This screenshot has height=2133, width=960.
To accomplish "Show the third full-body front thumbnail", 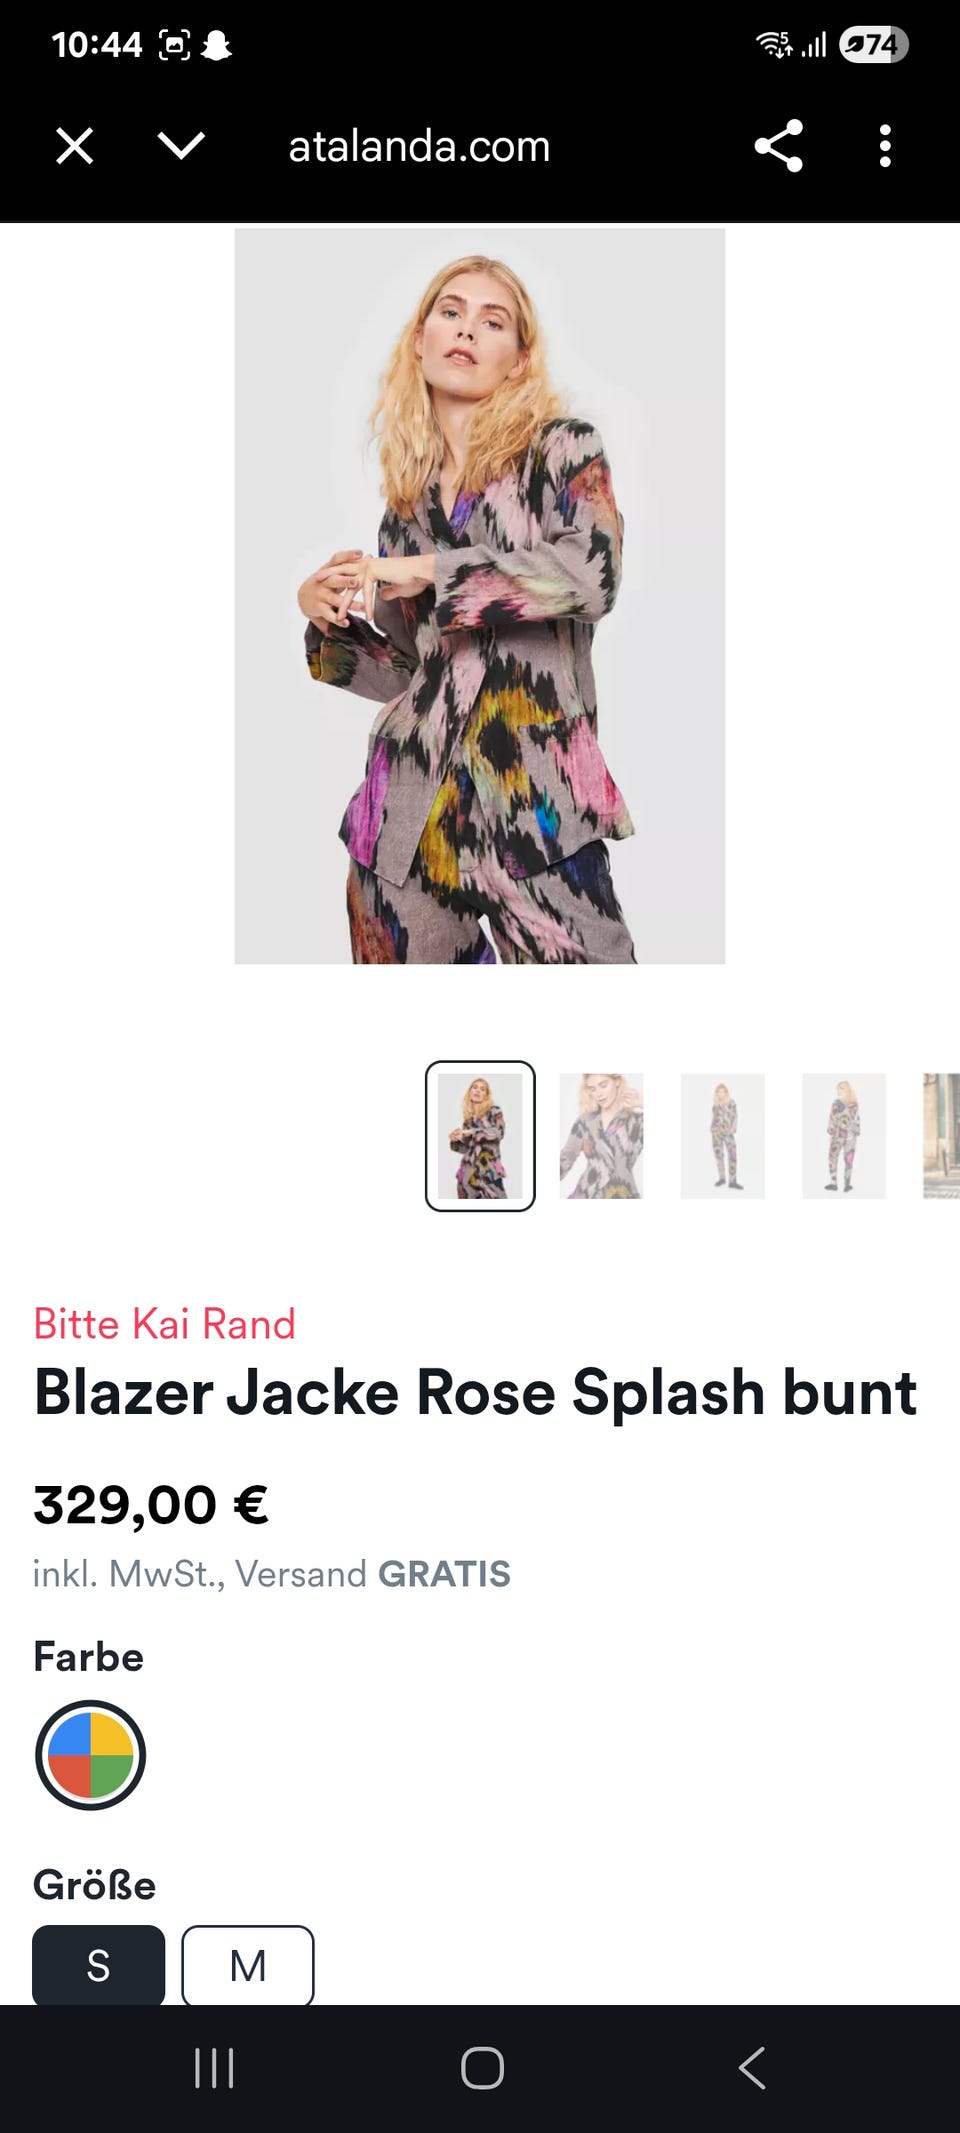I will pyautogui.click(x=722, y=1136).
